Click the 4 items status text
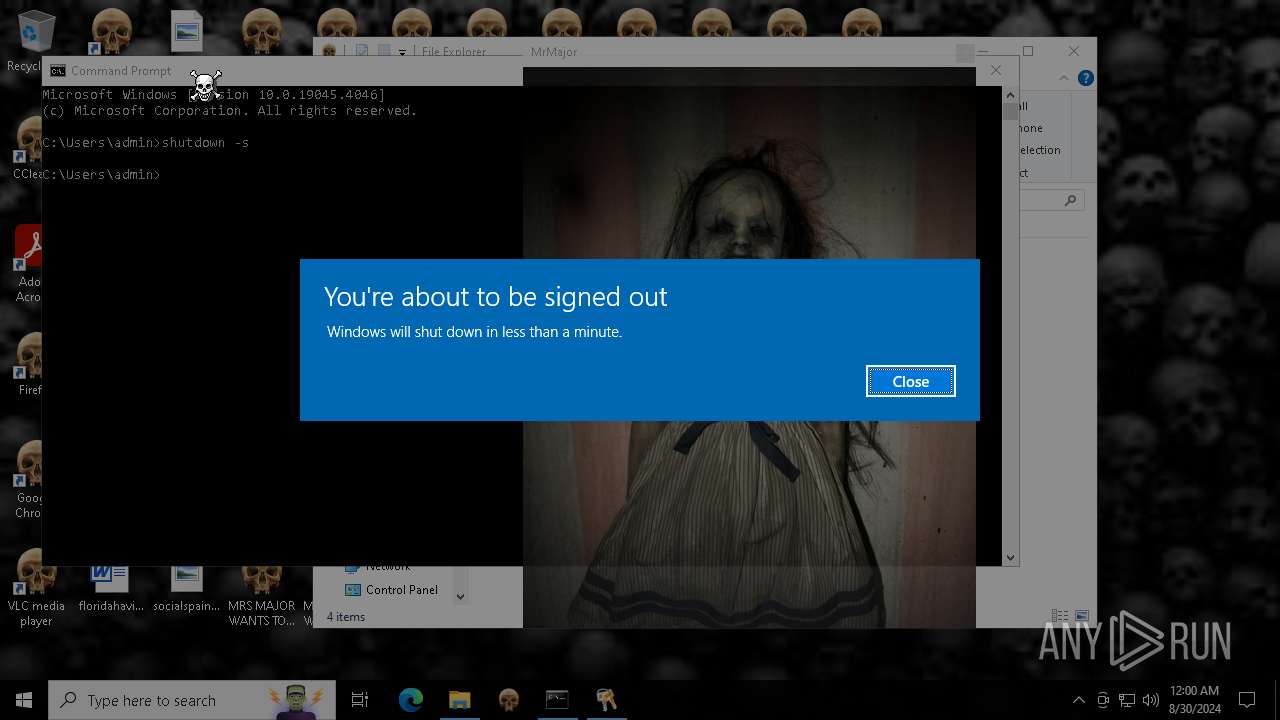 [346, 617]
